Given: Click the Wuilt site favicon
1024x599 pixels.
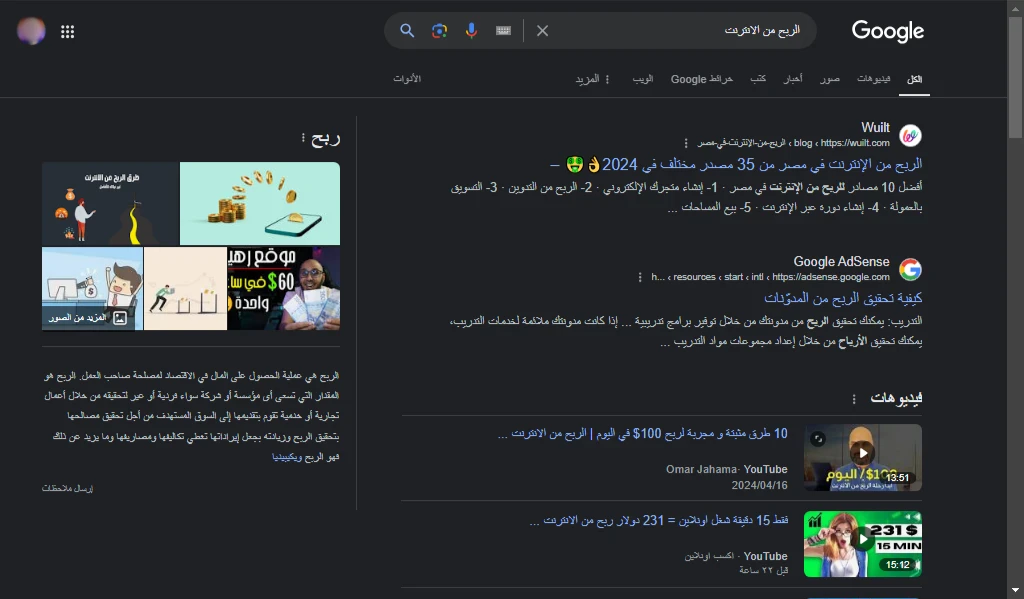Looking at the screenshot, I should point(910,135).
